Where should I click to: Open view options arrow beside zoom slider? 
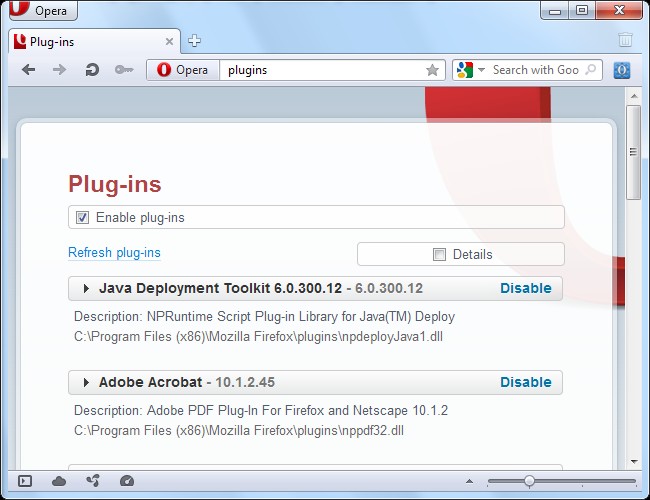(469, 481)
